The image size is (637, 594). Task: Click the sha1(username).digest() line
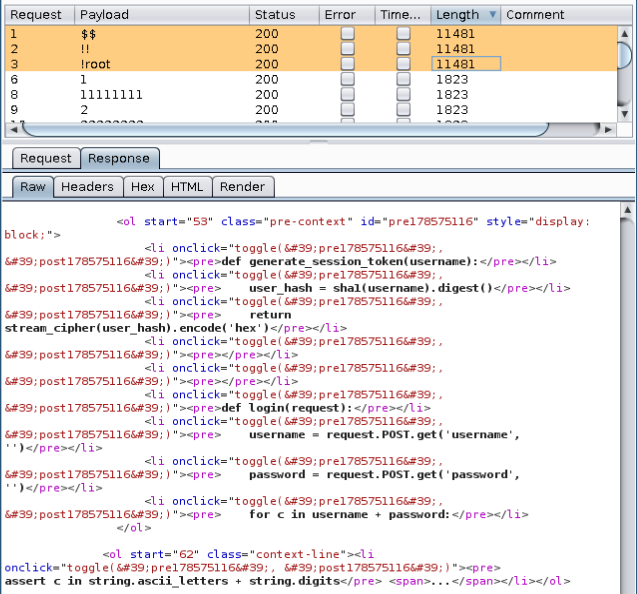(x=370, y=288)
